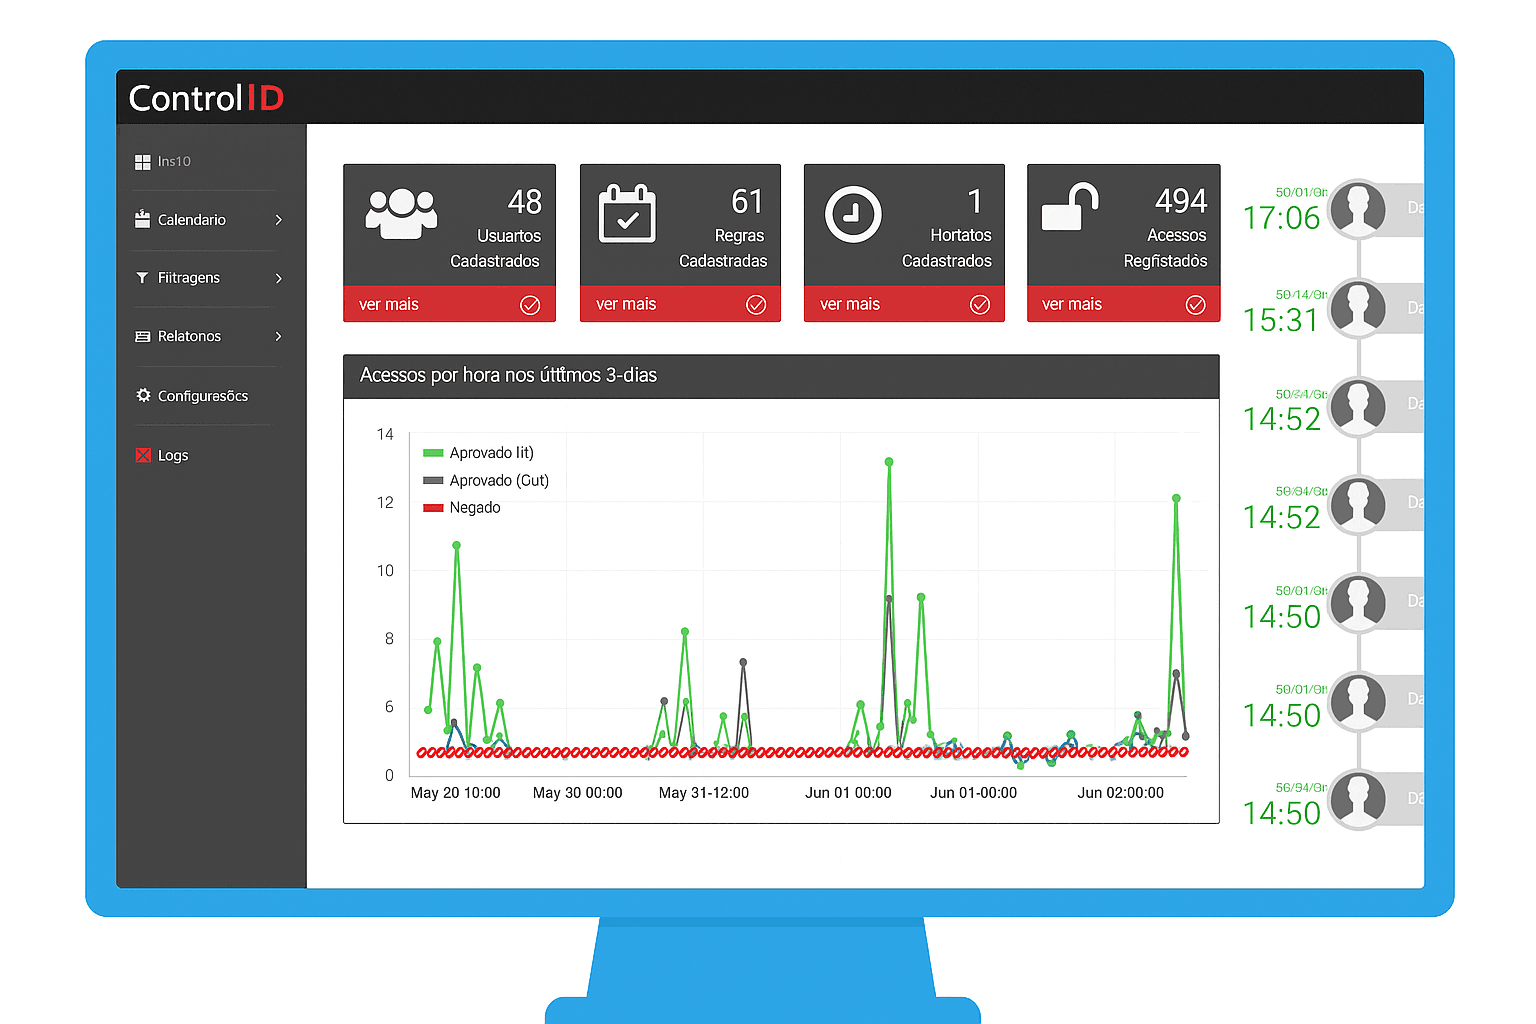
Task: Click 'ver mais' under Usuartos Cadastrados
Action: point(389,304)
